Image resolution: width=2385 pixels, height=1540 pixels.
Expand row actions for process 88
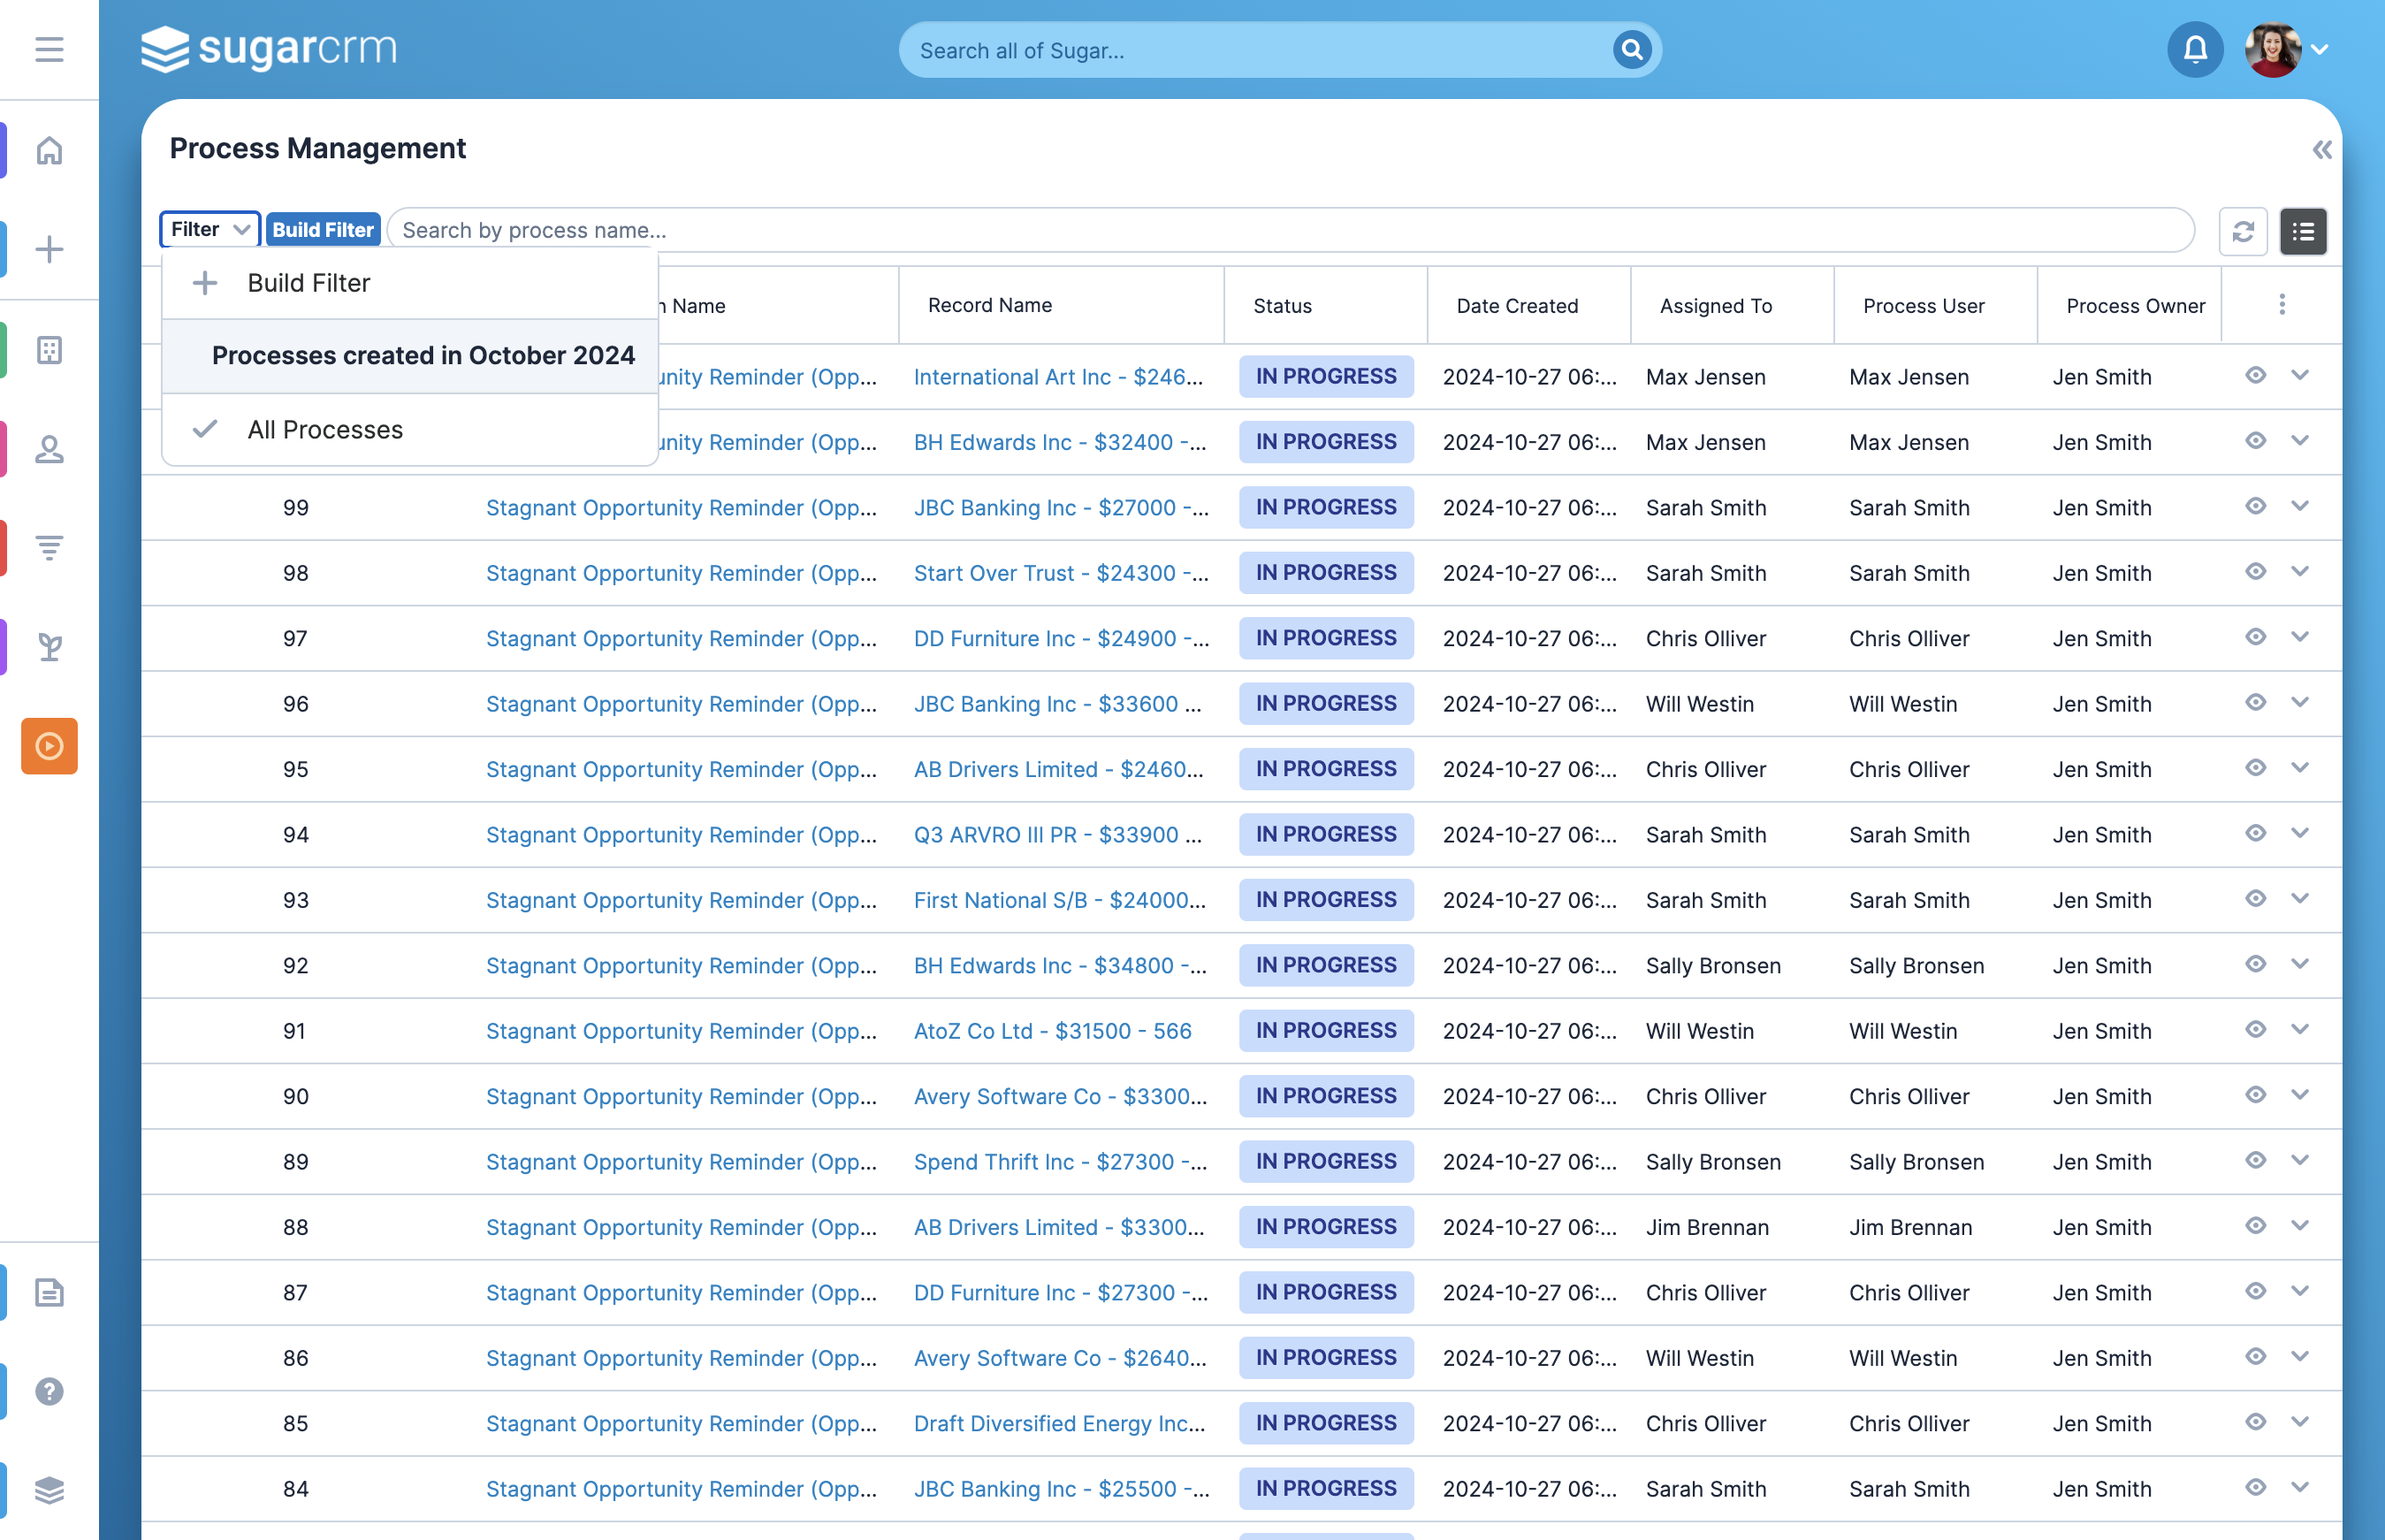2300,1226
